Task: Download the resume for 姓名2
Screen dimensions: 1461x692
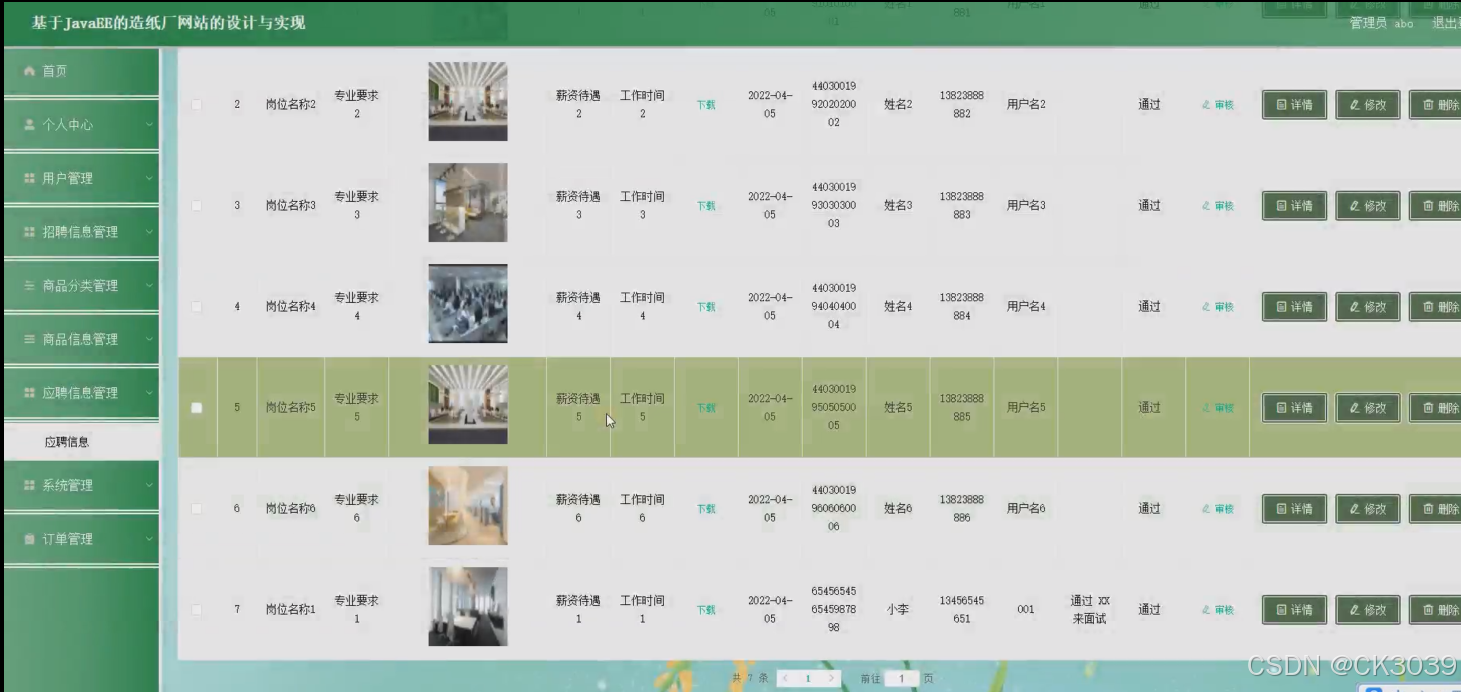Action: click(706, 105)
